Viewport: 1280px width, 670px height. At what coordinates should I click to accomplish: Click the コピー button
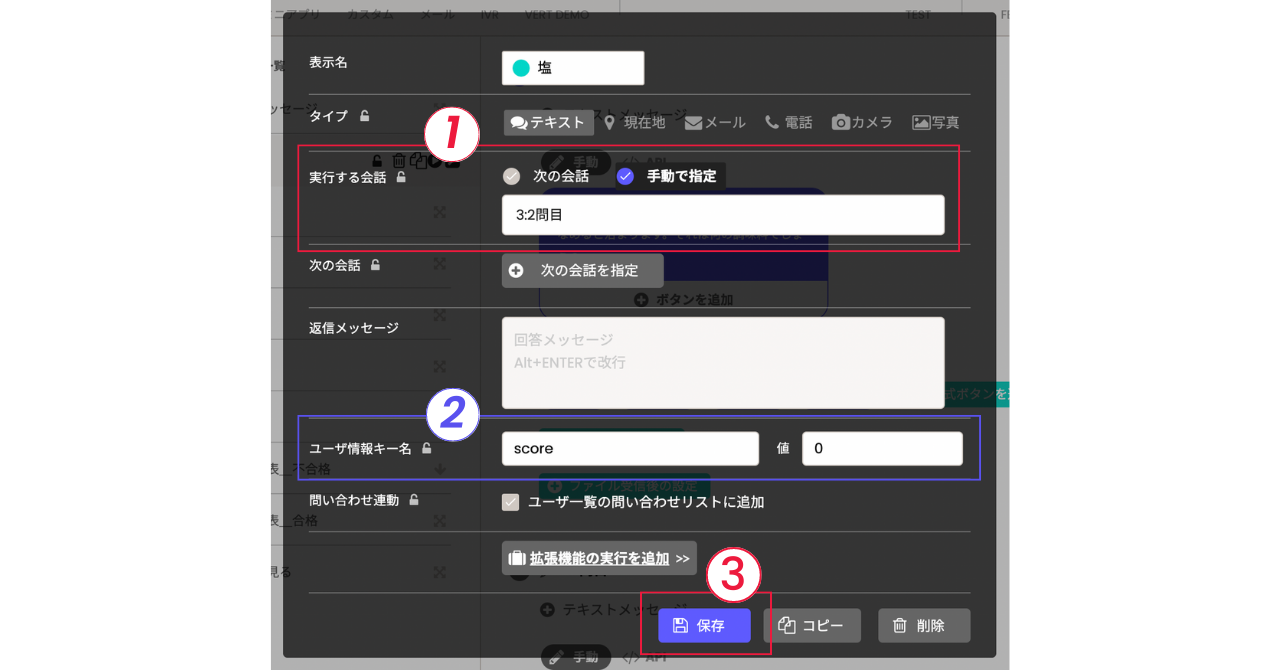pos(812,626)
